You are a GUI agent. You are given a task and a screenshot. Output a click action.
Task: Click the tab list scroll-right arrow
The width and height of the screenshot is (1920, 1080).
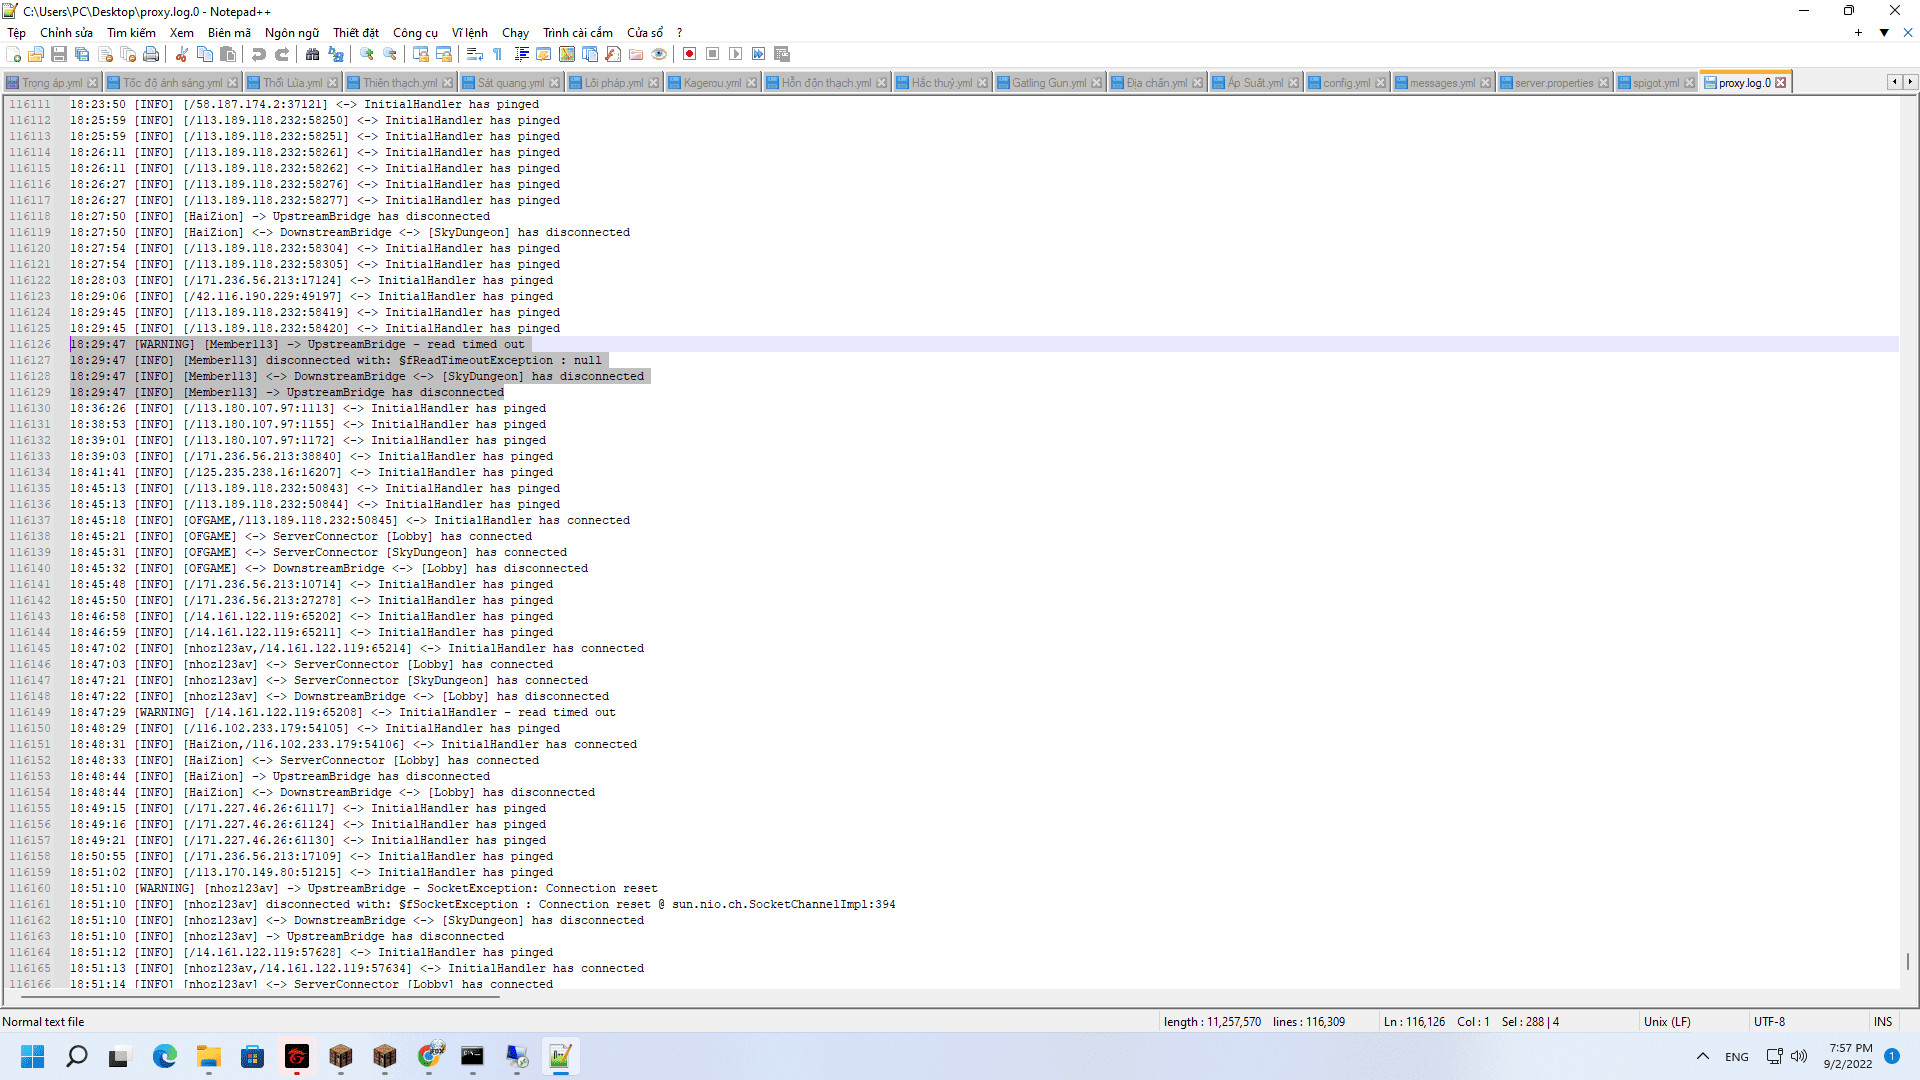pyautogui.click(x=1910, y=82)
